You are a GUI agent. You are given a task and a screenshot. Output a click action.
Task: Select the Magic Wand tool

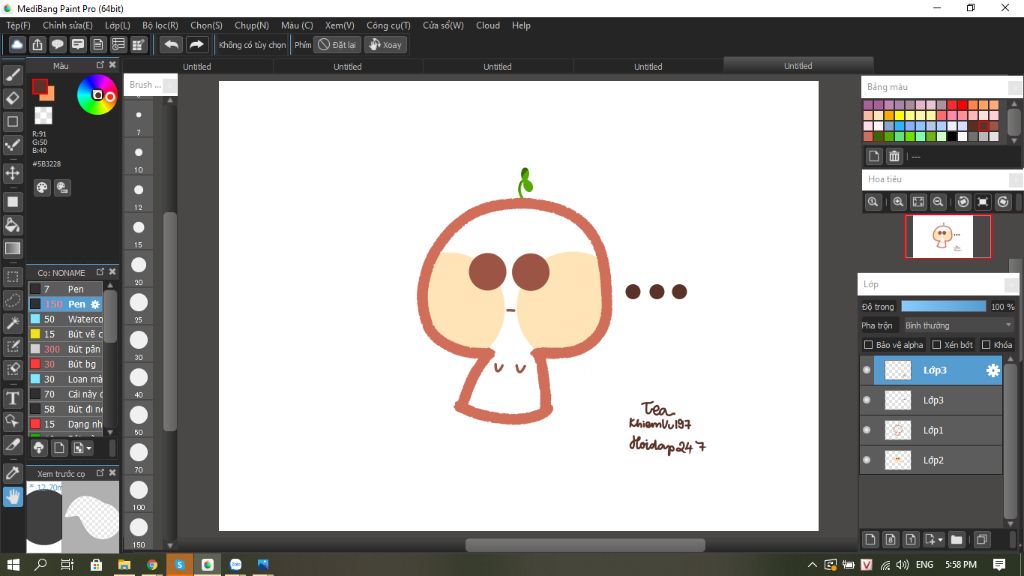coord(13,323)
